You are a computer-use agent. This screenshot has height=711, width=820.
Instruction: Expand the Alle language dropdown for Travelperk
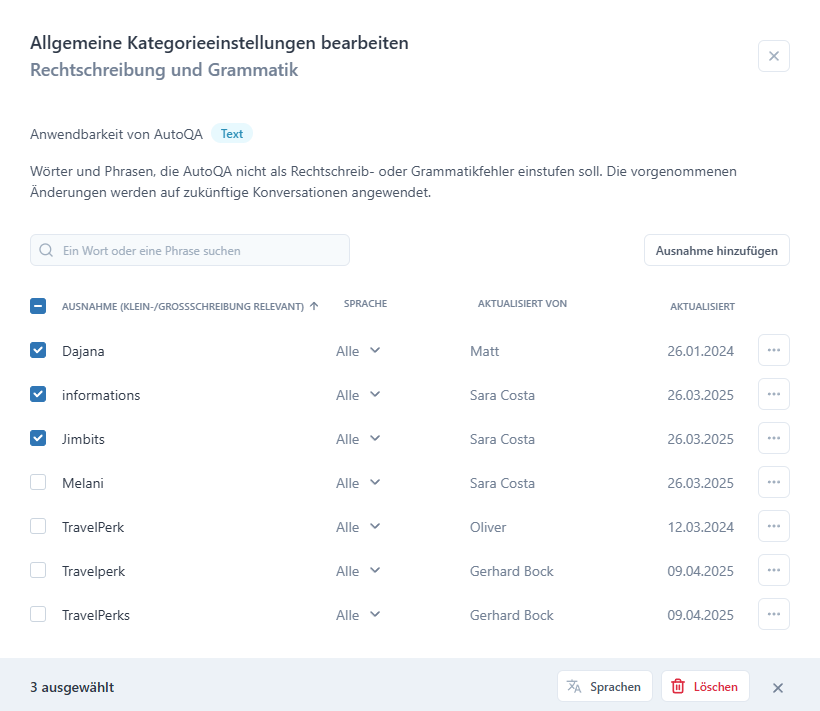pyautogui.click(x=358, y=571)
